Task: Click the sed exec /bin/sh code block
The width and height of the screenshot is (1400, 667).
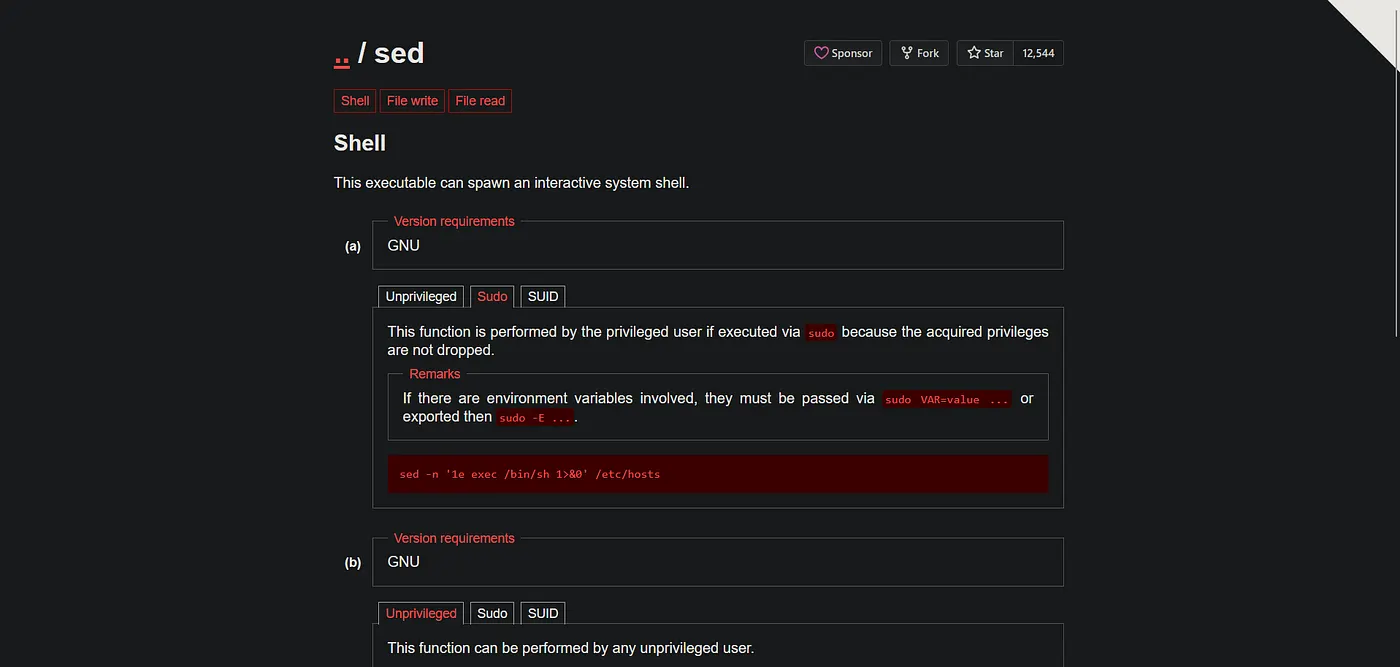Action: point(718,474)
